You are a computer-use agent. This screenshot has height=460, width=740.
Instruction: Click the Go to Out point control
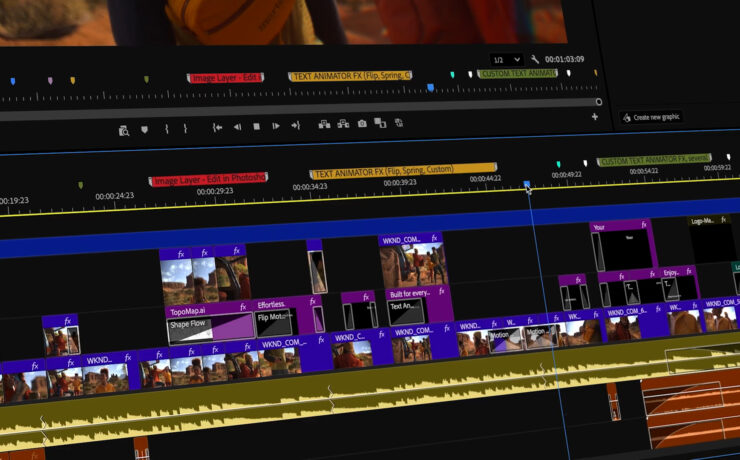(295, 125)
